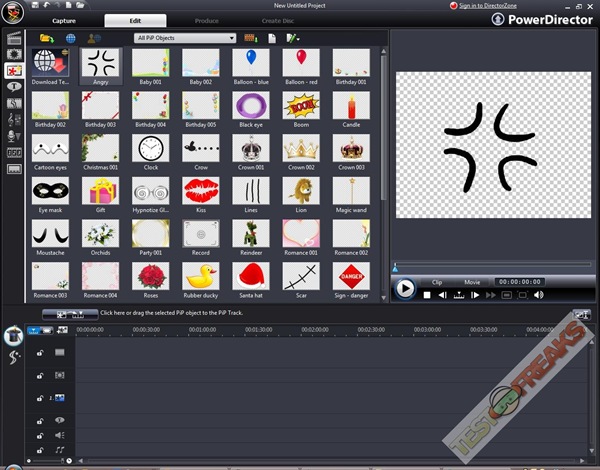Mute the preview volume speaker
The height and width of the screenshot is (470, 600).
[x=538, y=295]
